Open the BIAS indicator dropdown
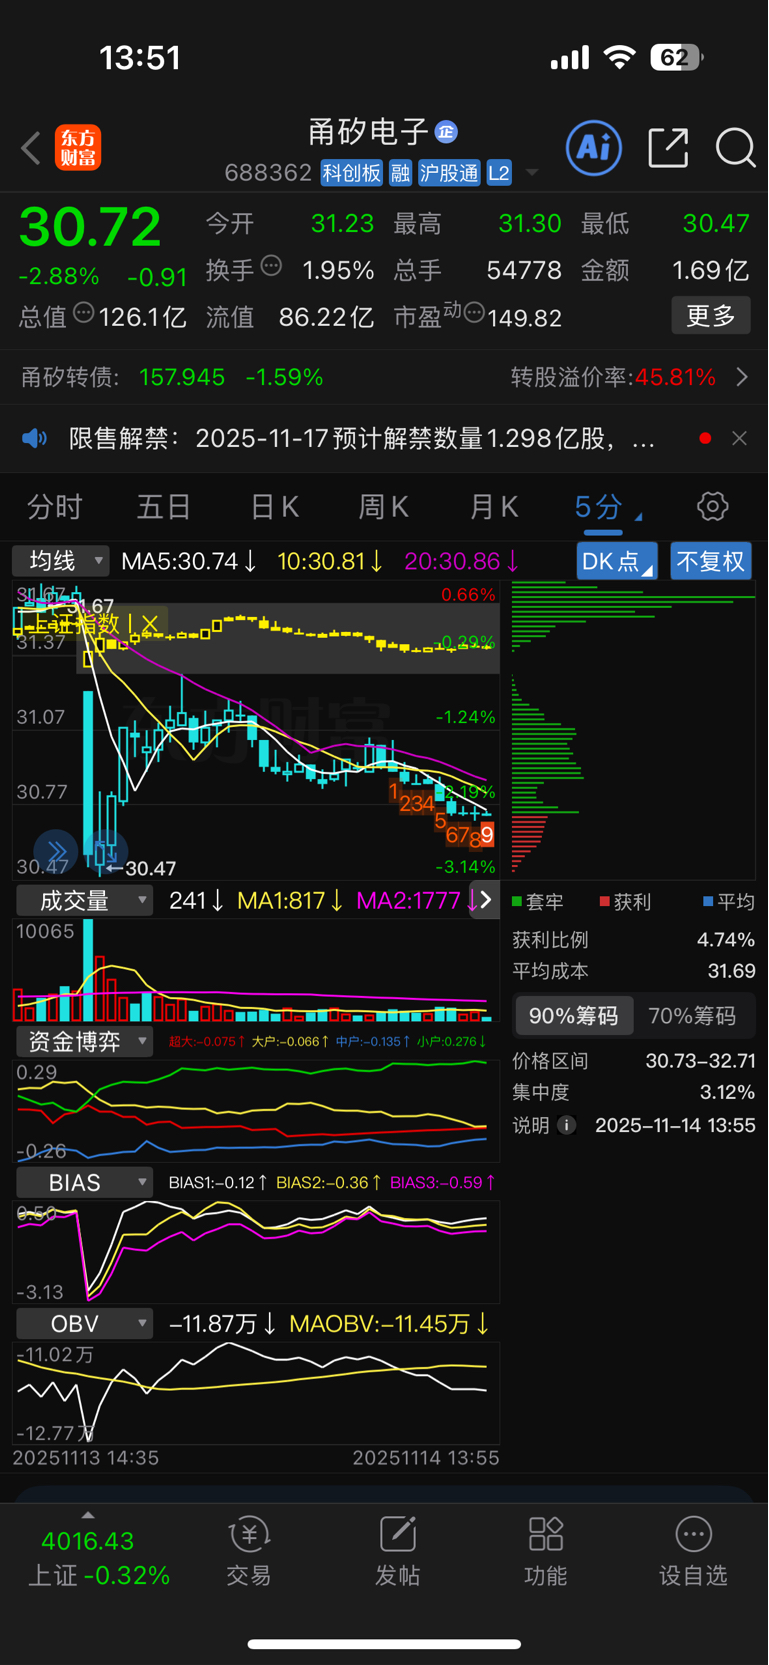 [x=83, y=1182]
